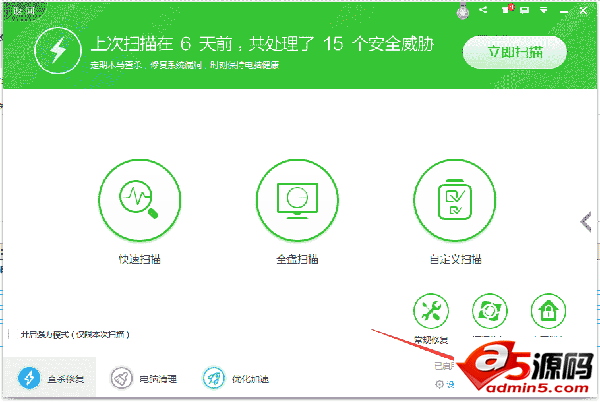The image size is (600, 402).
Task: Open the 自定义扫描 custom scan icon
Action: coord(455,200)
